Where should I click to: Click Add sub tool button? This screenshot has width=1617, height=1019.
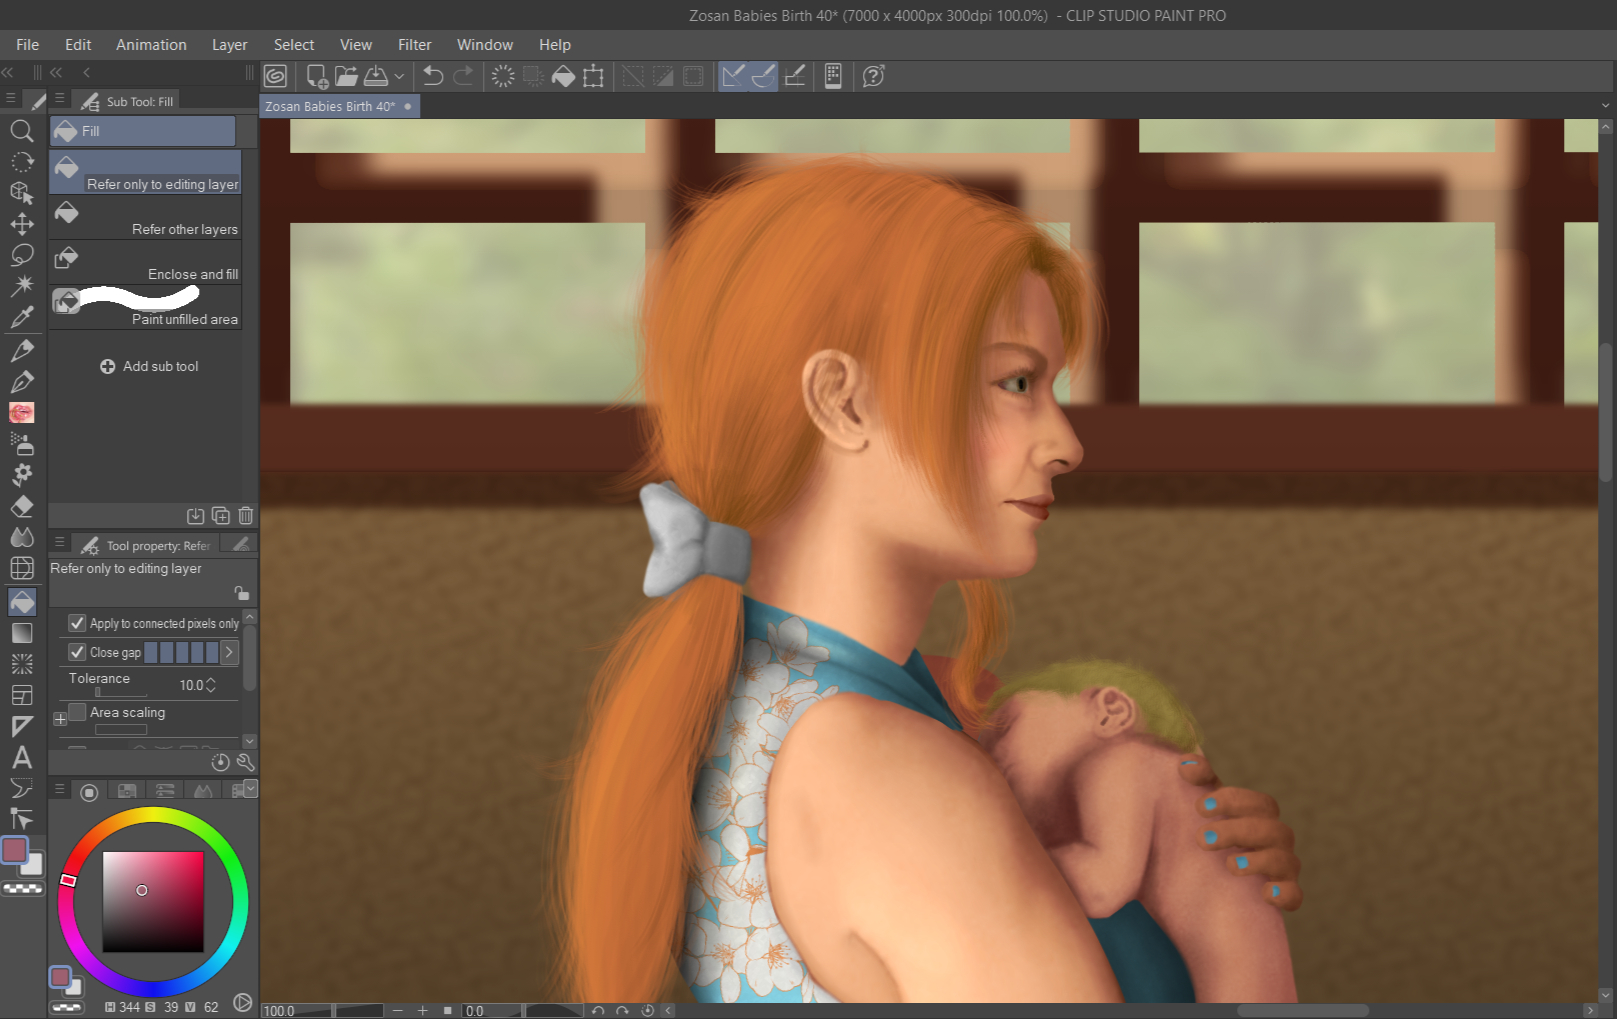click(149, 366)
